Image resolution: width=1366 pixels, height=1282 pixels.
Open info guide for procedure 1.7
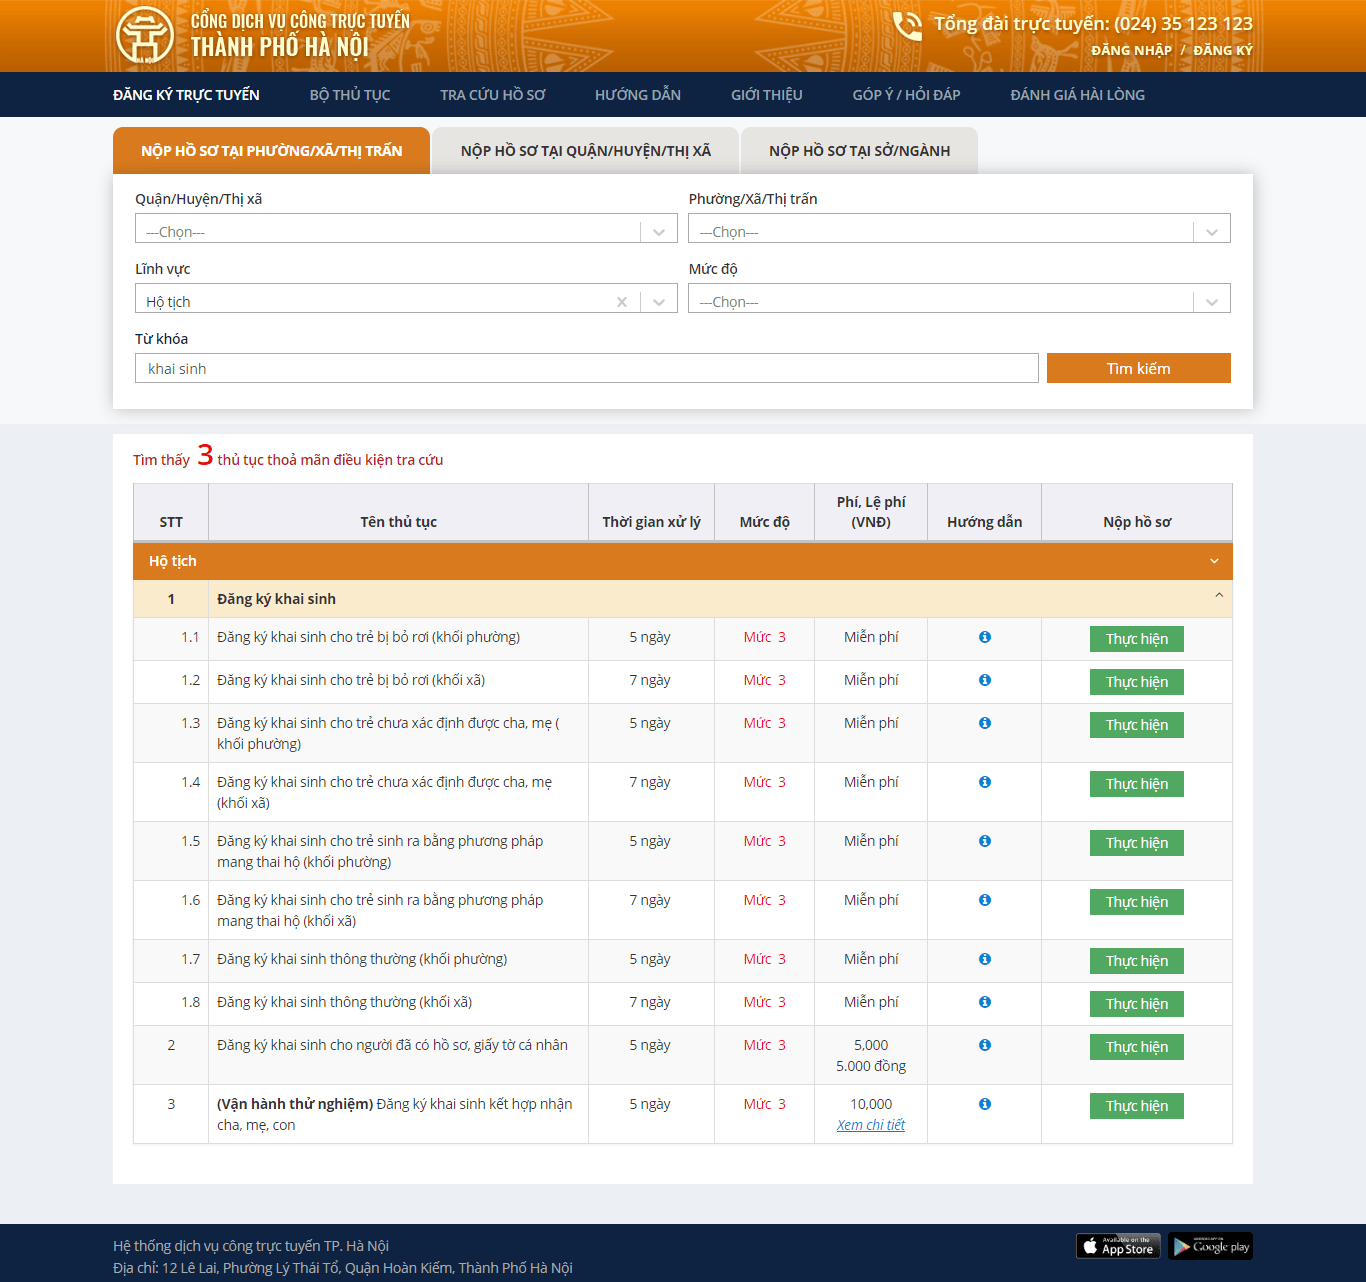click(x=985, y=959)
